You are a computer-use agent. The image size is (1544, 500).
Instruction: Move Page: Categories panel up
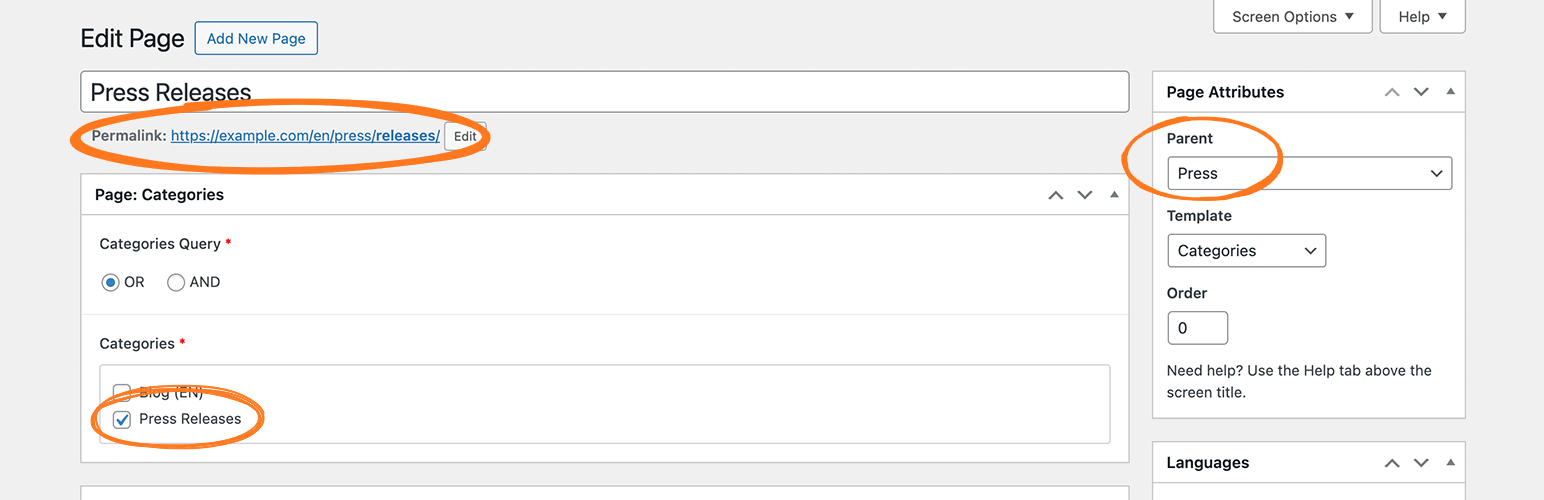[x=1055, y=195]
